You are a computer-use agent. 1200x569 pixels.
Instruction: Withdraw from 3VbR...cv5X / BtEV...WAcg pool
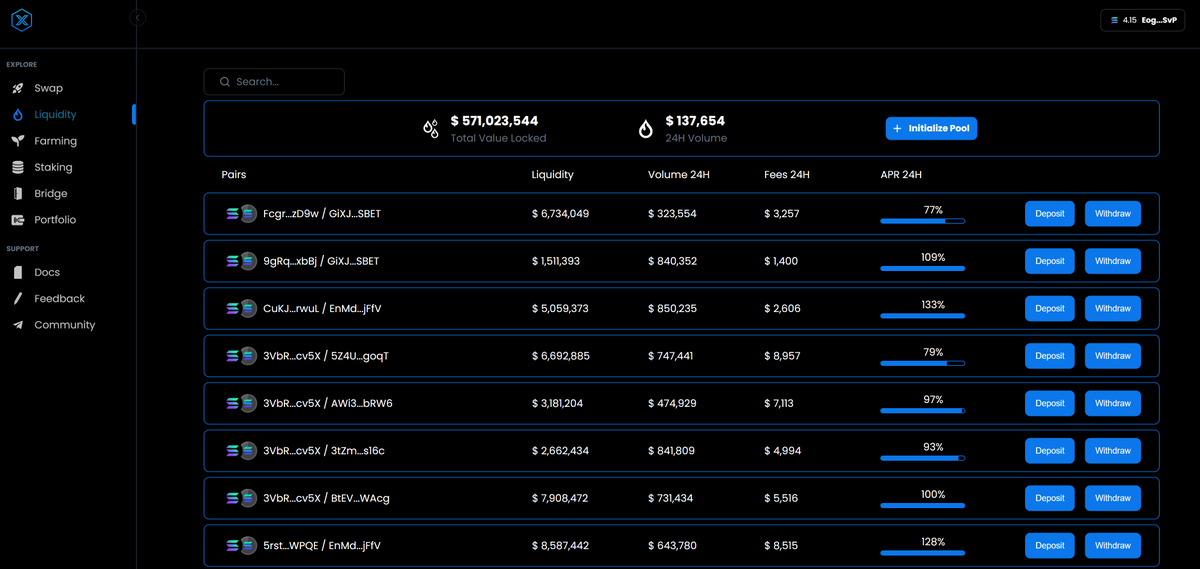click(x=1113, y=498)
